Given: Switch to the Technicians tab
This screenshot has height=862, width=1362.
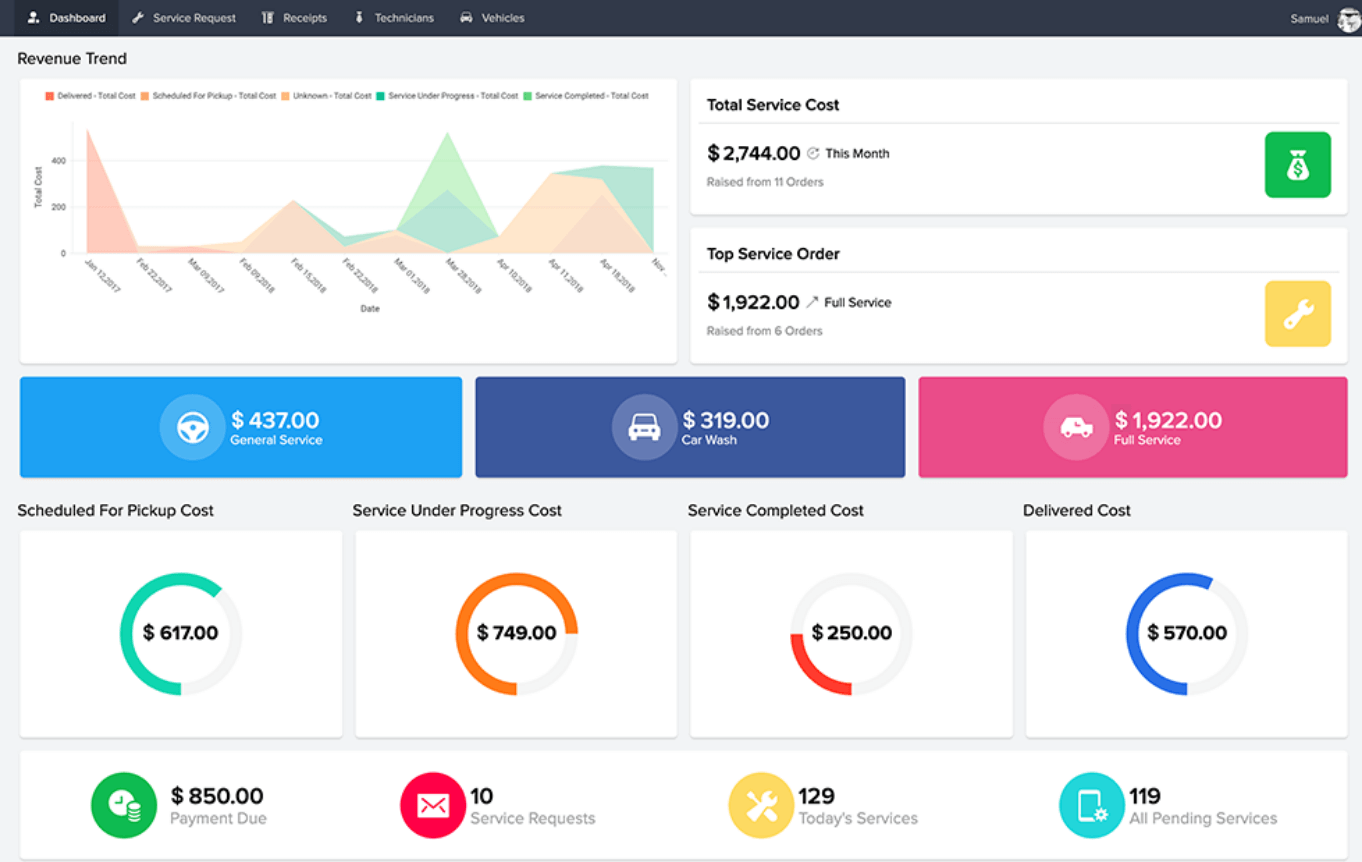Looking at the screenshot, I should (x=397, y=18).
